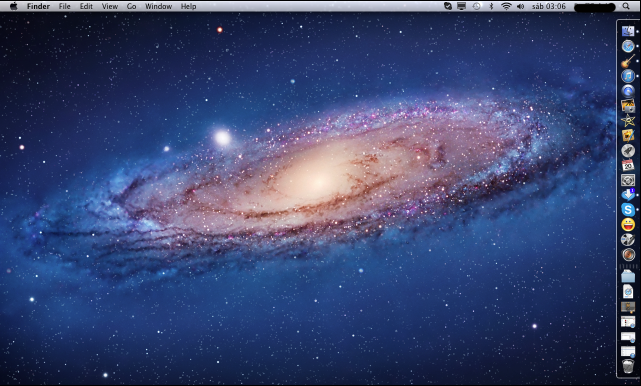Open the Help menu
Viewport: 641px width, 386px height.
tap(188, 6)
